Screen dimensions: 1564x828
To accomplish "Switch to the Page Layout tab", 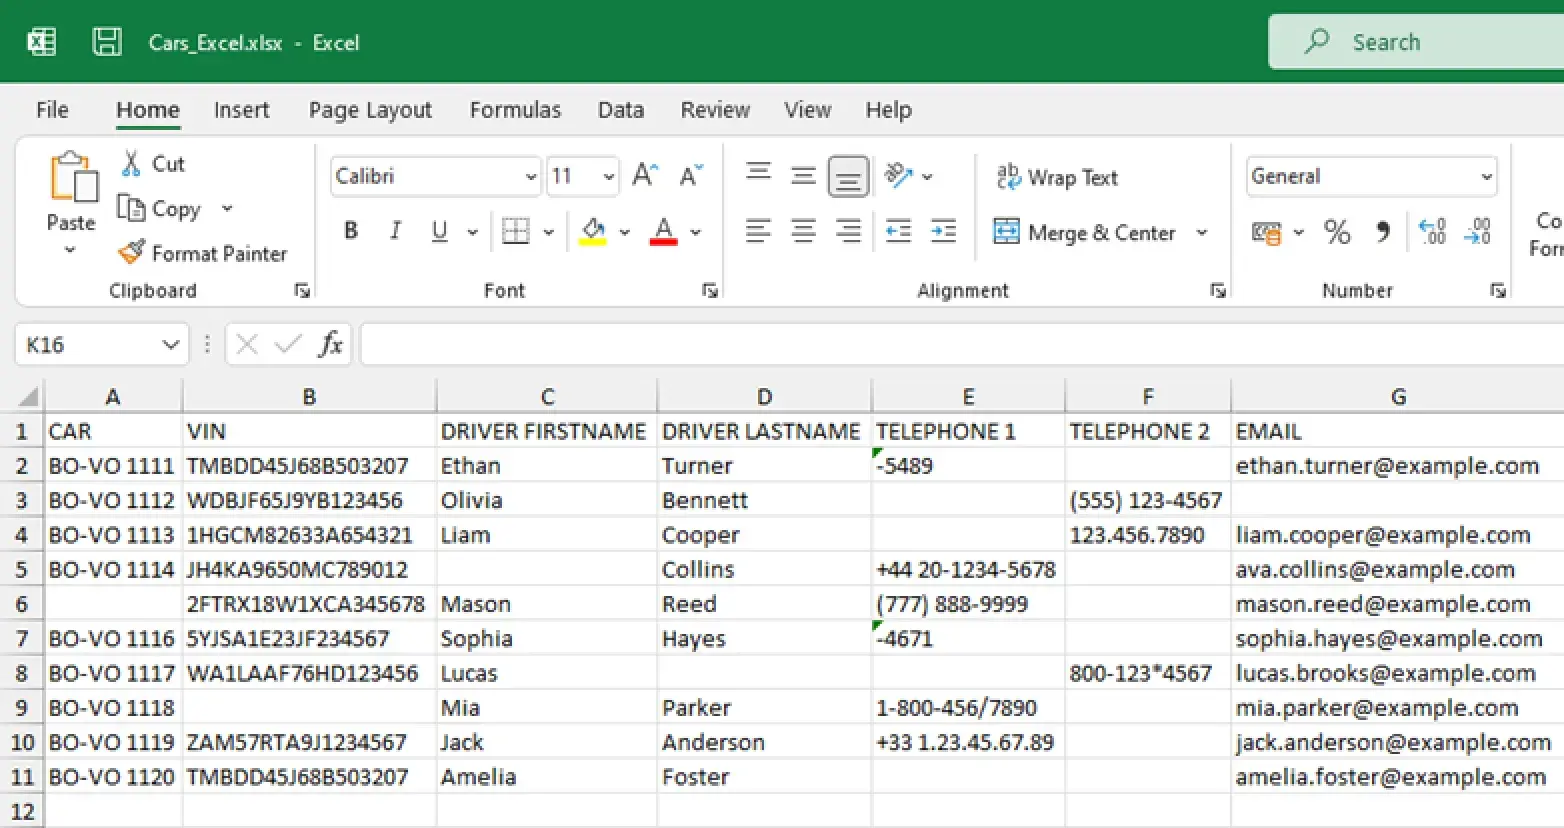I will (370, 110).
